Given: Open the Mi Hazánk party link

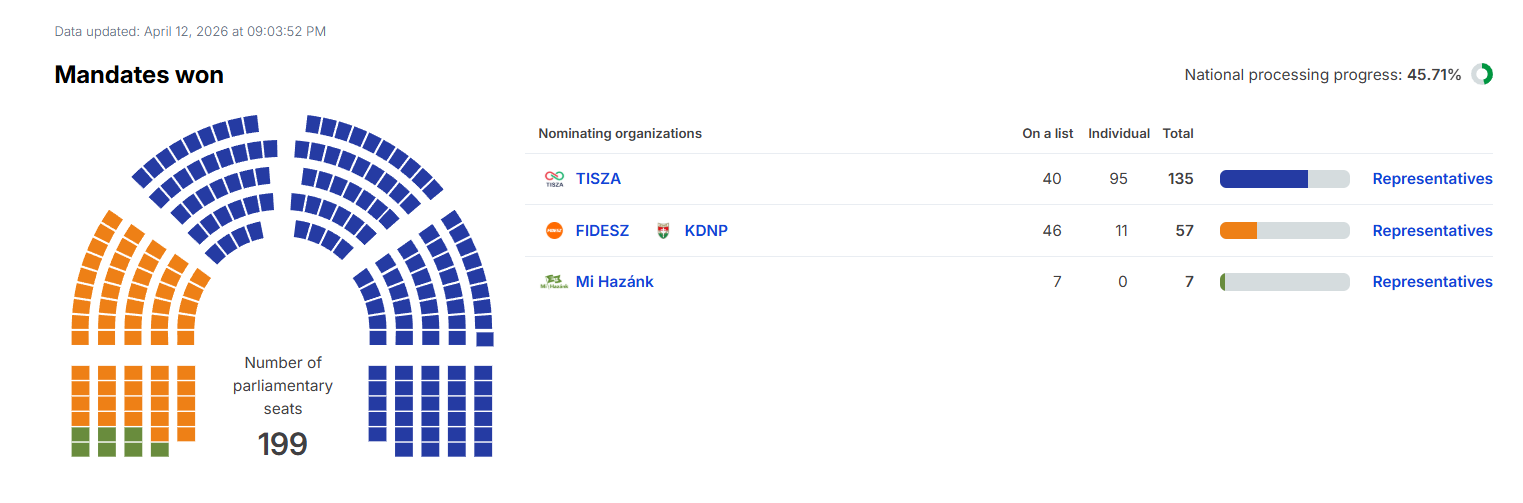Looking at the screenshot, I should (615, 282).
